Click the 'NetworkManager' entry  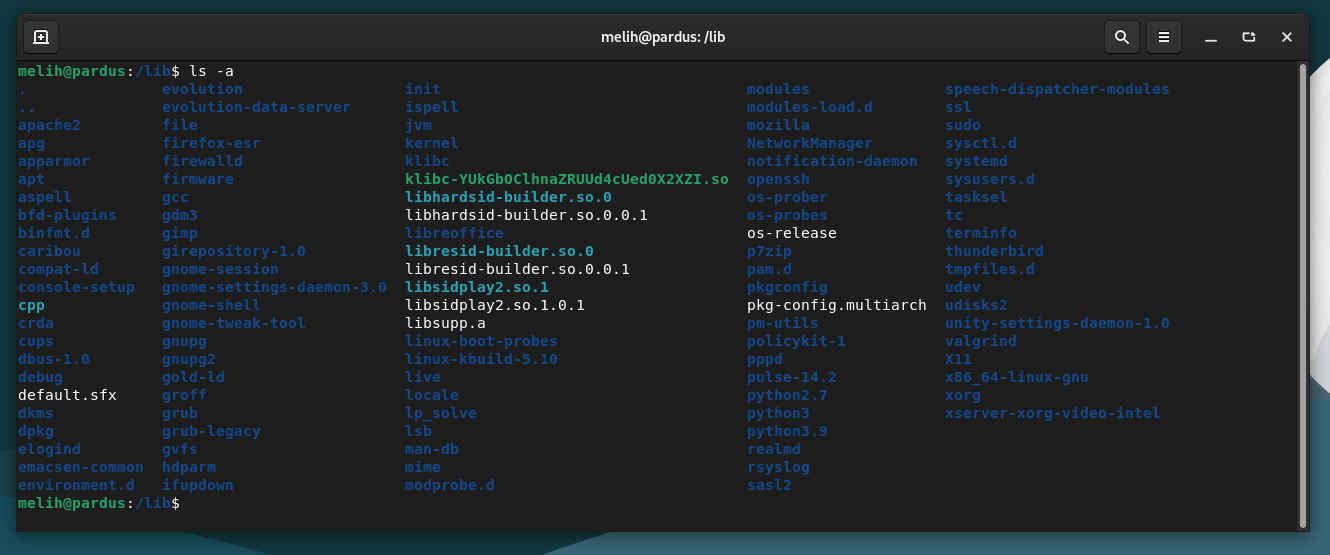coord(810,143)
